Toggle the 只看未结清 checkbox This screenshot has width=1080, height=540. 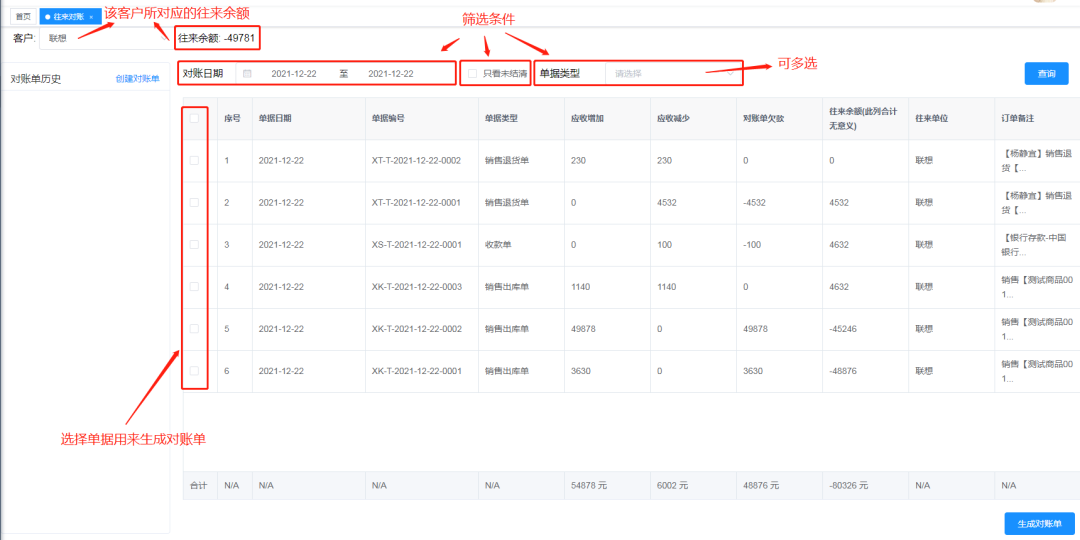pyautogui.click(x=473, y=74)
